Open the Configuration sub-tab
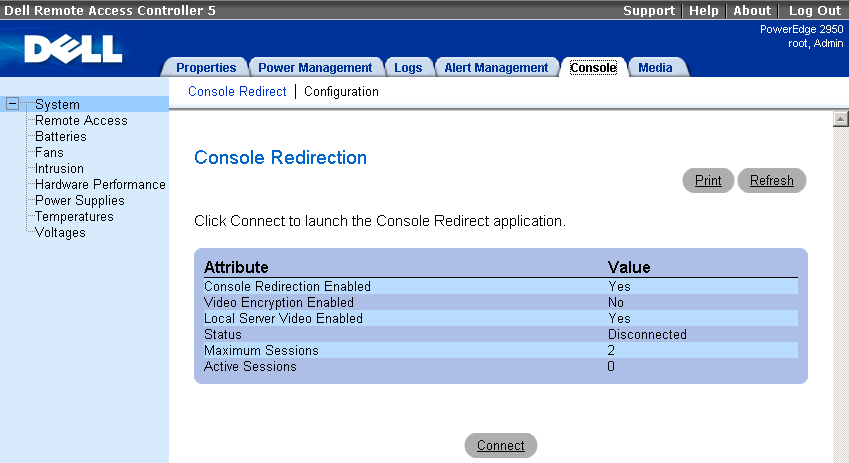 [341, 91]
